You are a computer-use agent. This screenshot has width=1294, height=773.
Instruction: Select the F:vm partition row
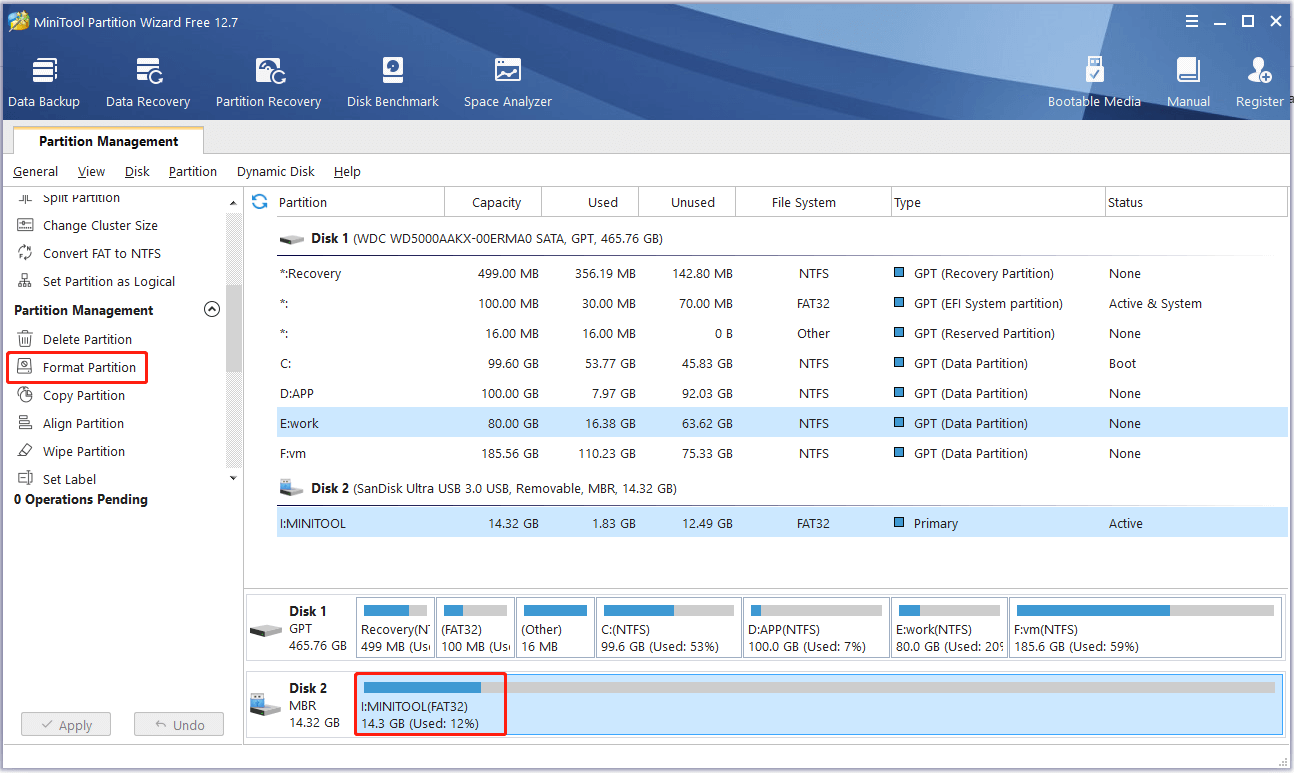tap(782, 454)
